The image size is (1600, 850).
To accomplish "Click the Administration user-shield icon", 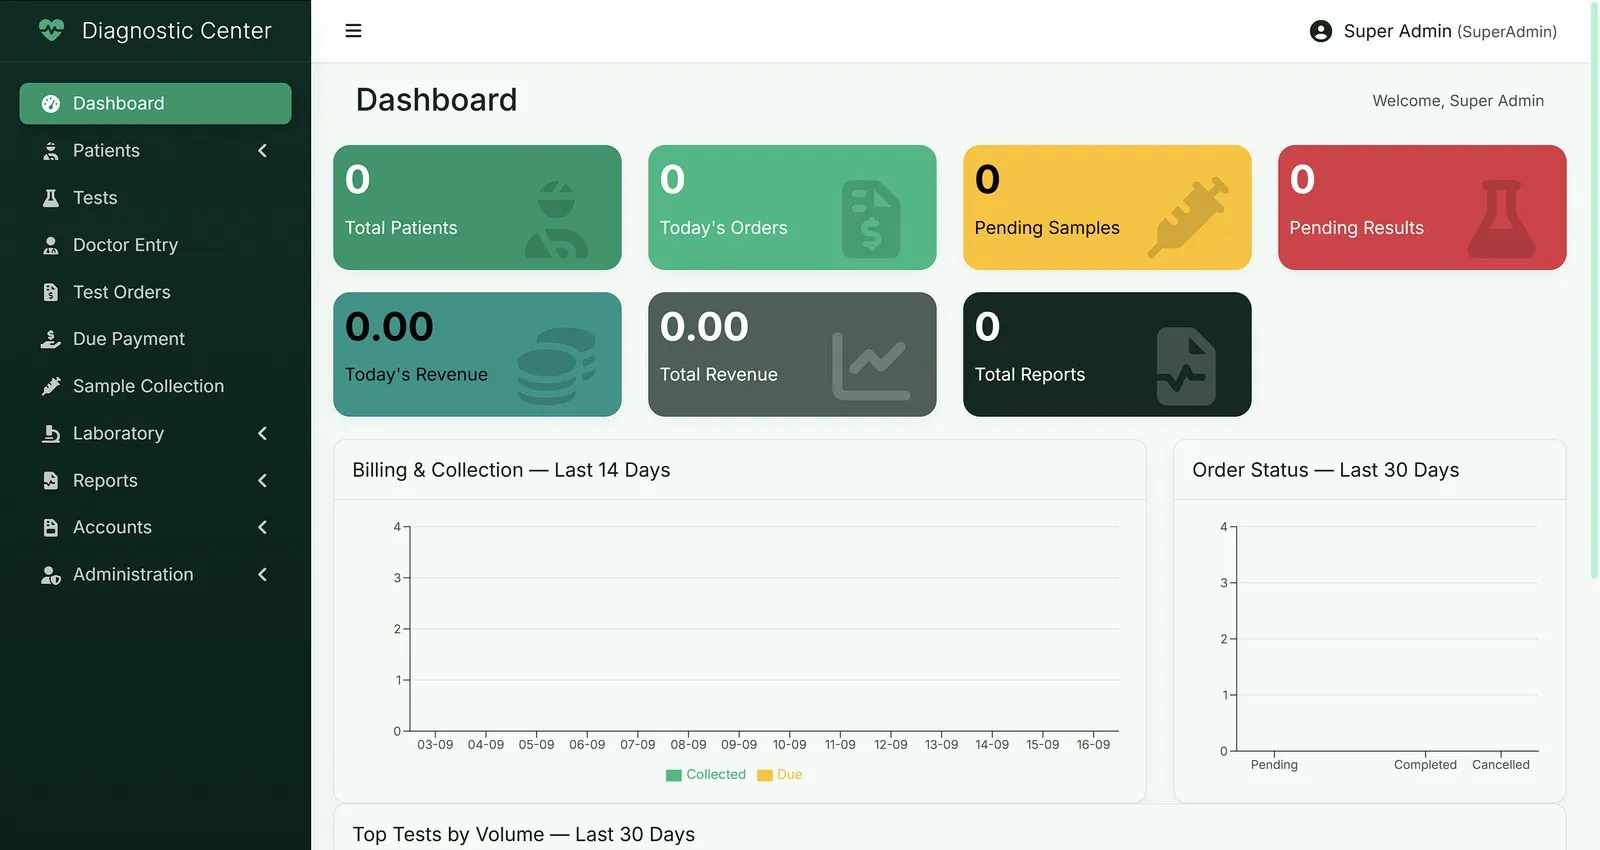I will [x=51, y=575].
